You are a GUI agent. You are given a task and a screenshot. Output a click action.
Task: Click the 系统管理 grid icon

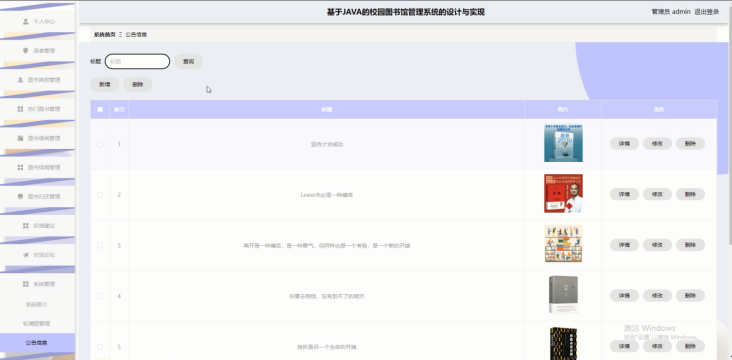[26, 284]
